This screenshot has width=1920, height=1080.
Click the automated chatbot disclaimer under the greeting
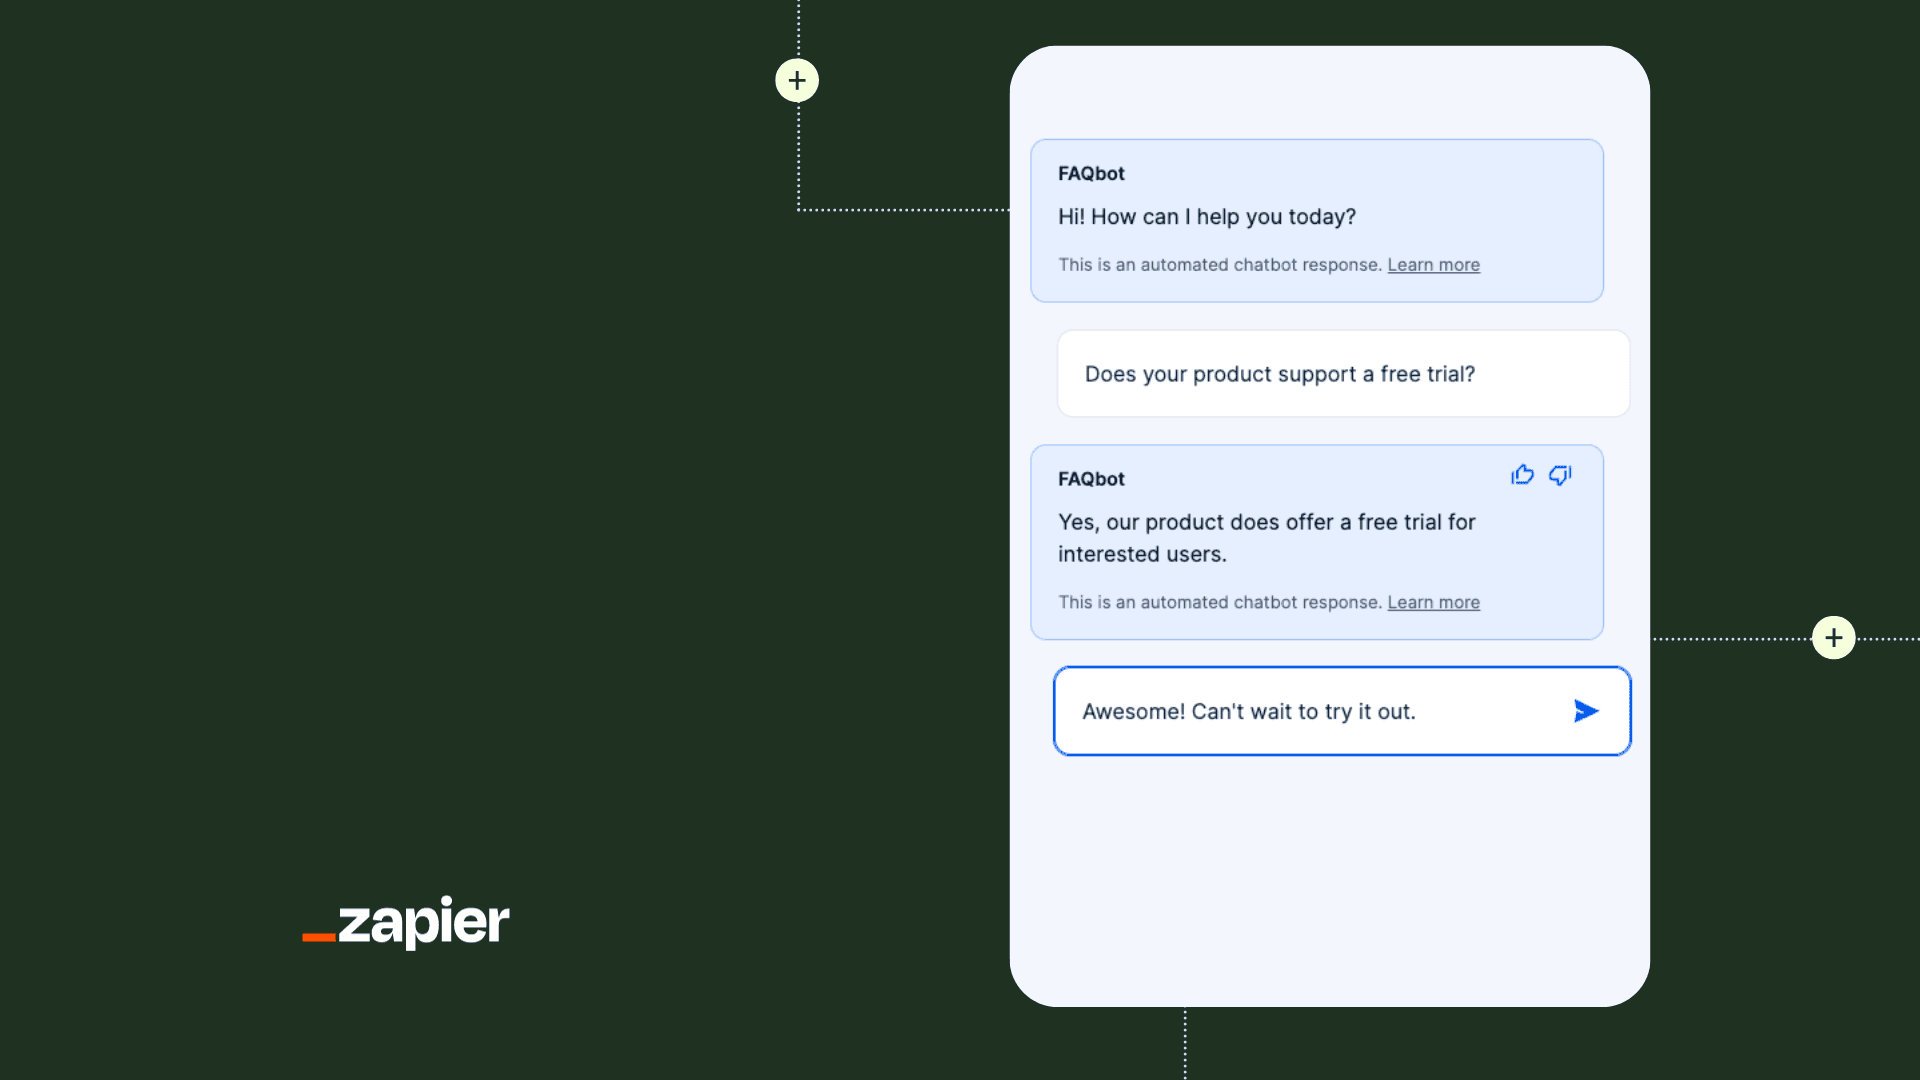tap(1219, 265)
